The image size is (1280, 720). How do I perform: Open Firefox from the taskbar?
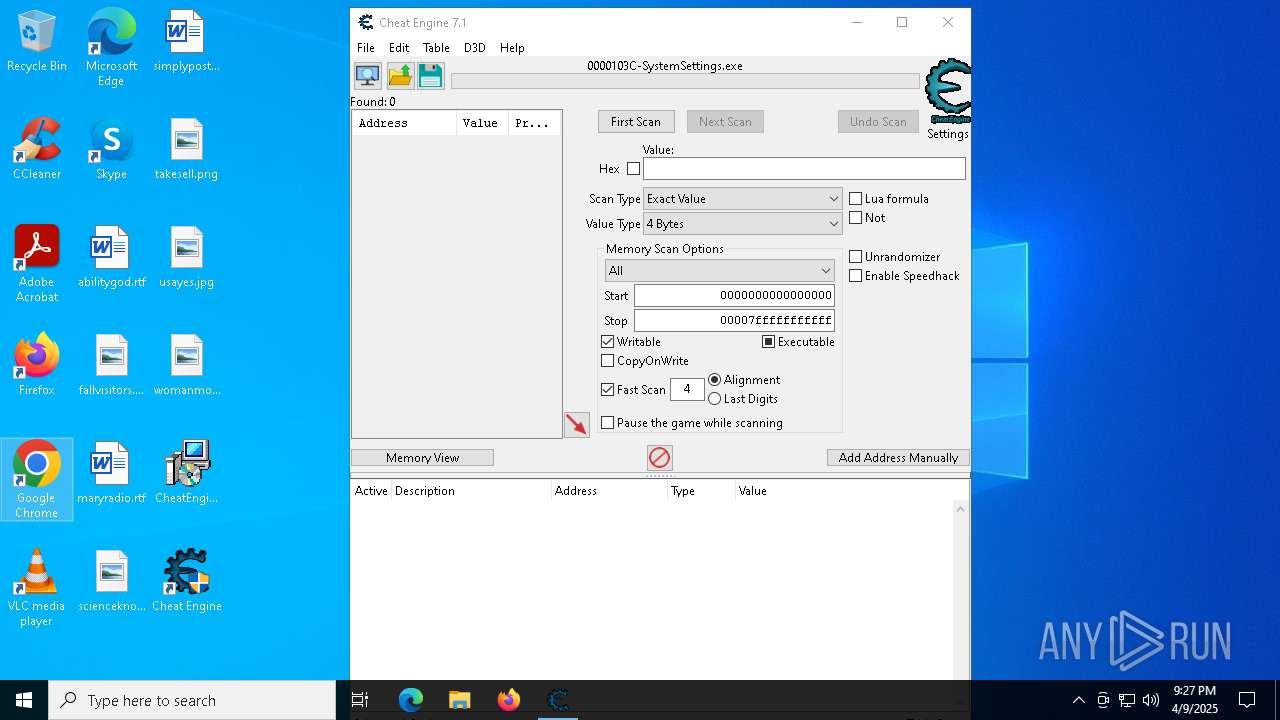(x=509, y=700)
